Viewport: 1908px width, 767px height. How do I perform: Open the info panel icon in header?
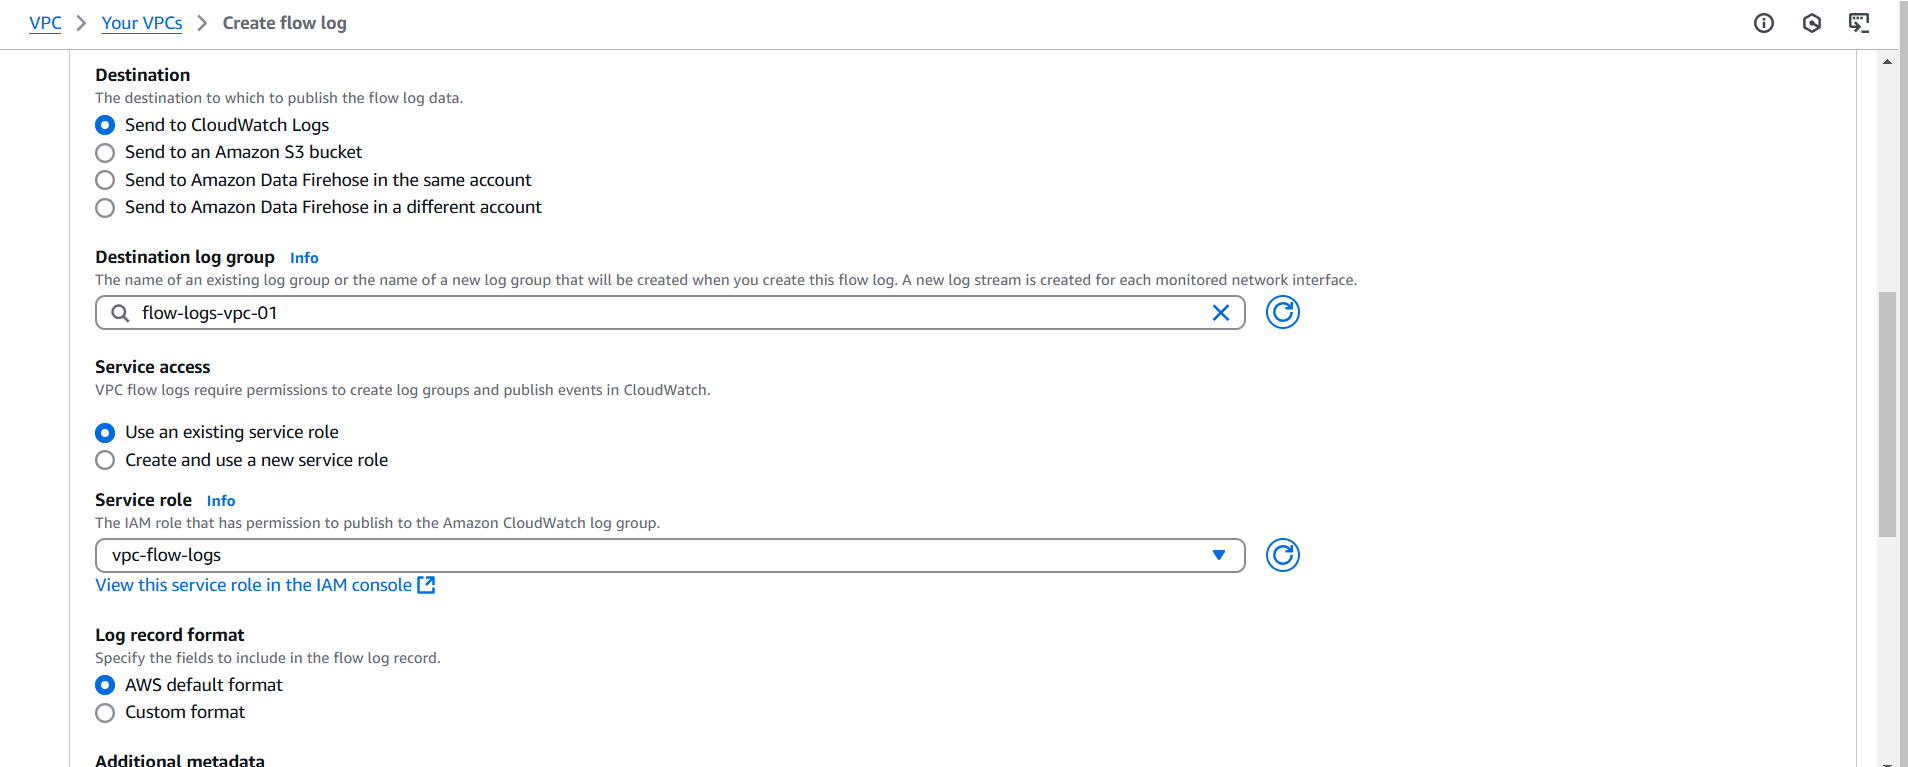[1764, 23]
